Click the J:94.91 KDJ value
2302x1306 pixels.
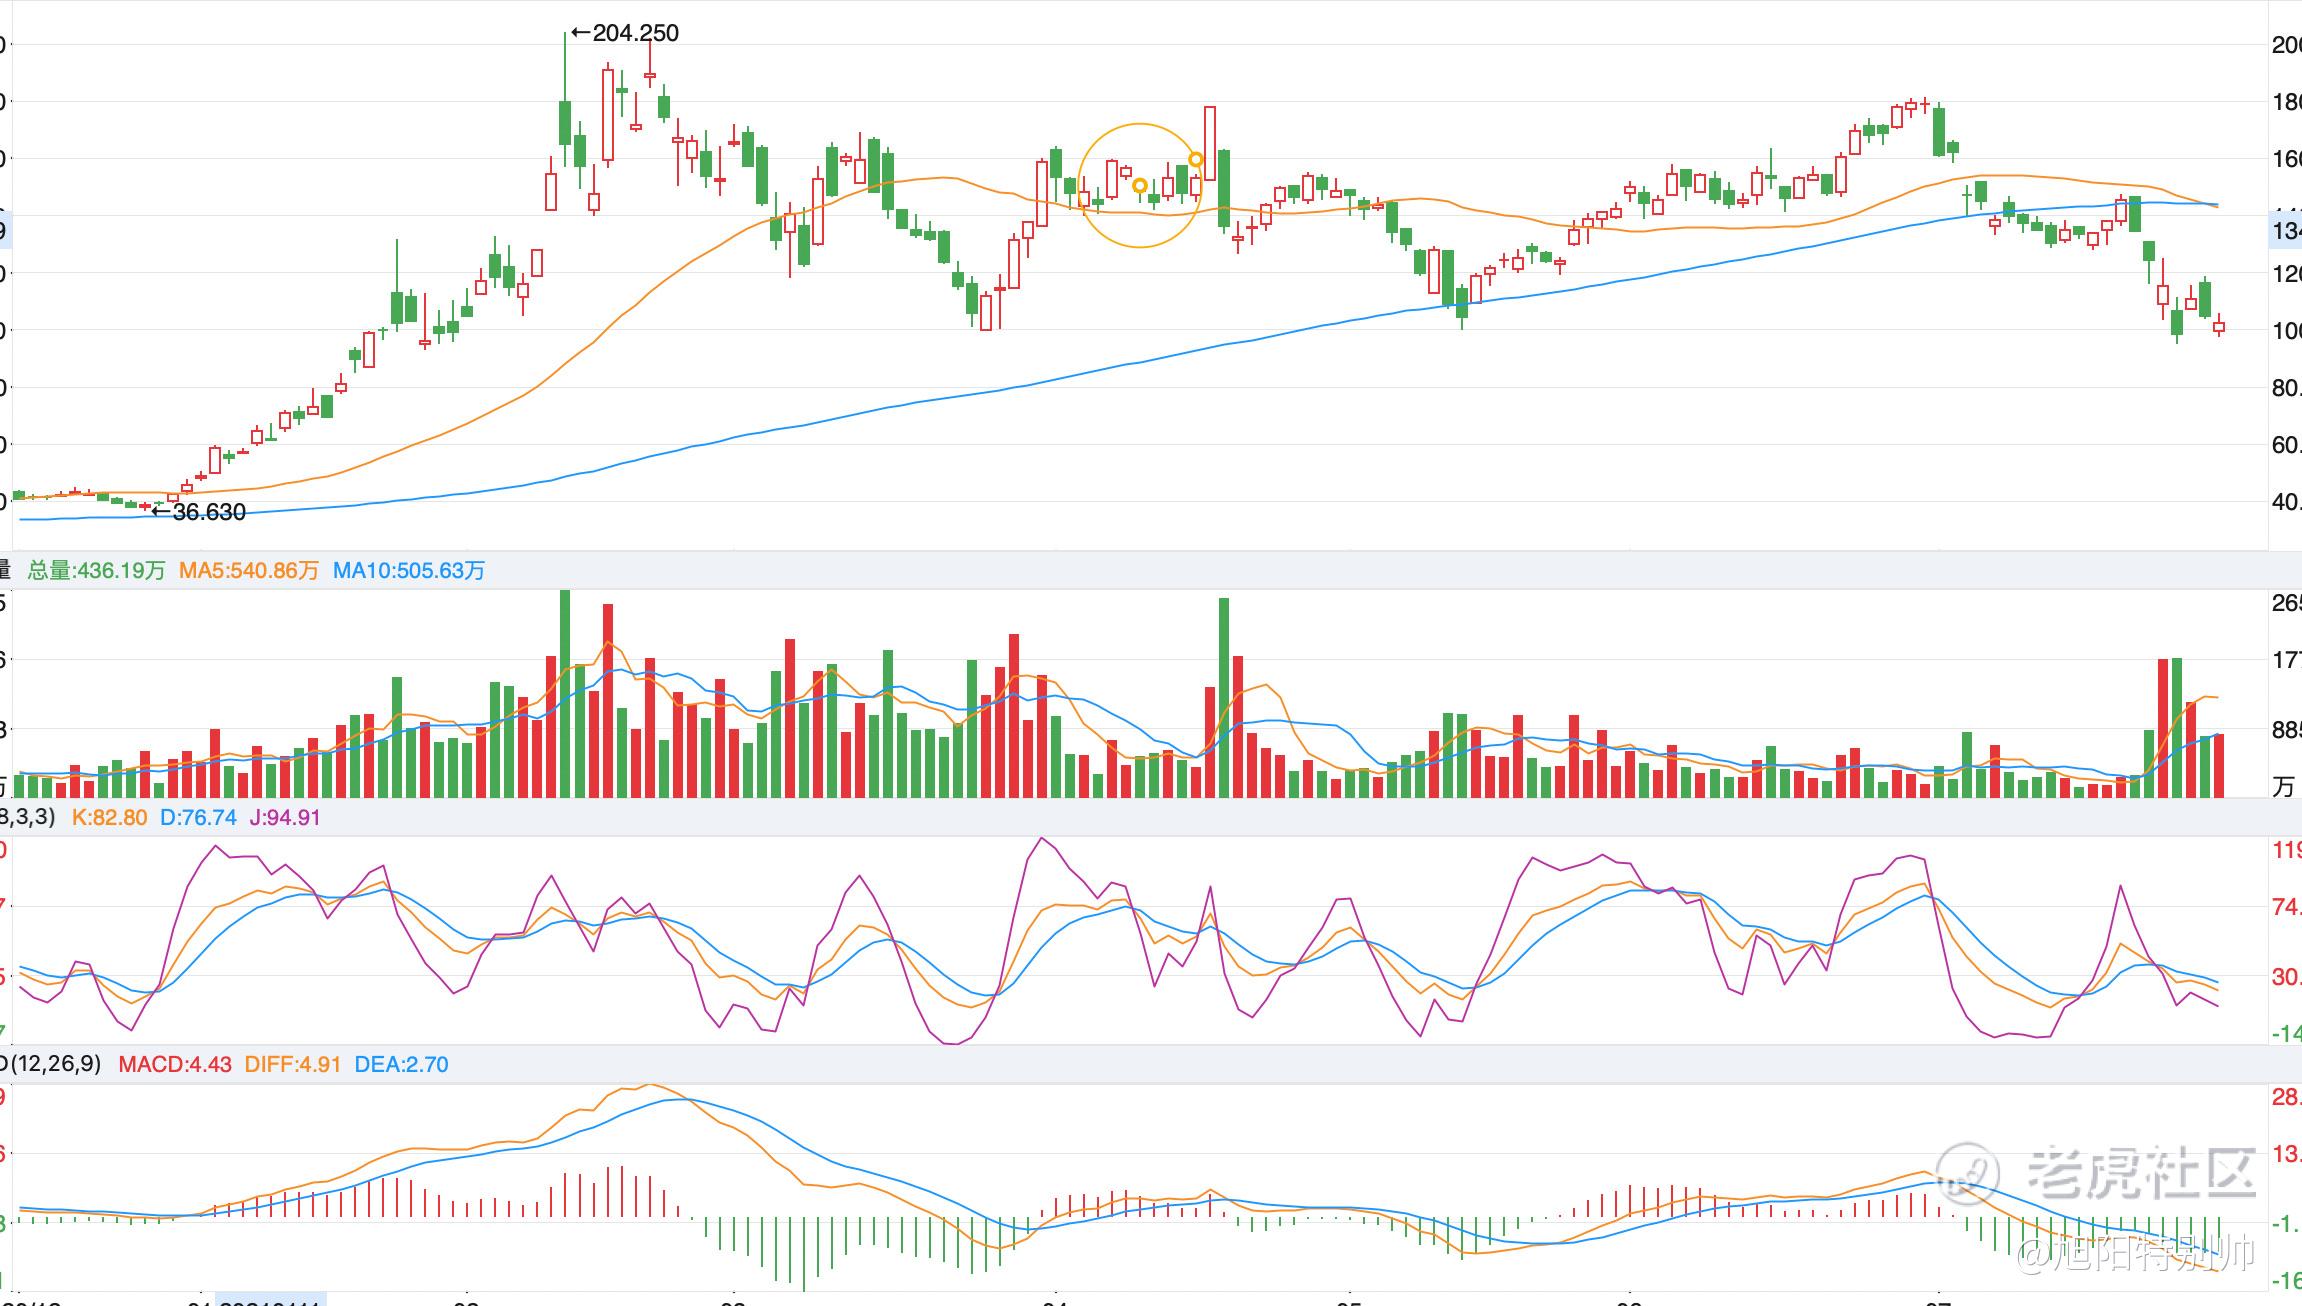(285, 817)
